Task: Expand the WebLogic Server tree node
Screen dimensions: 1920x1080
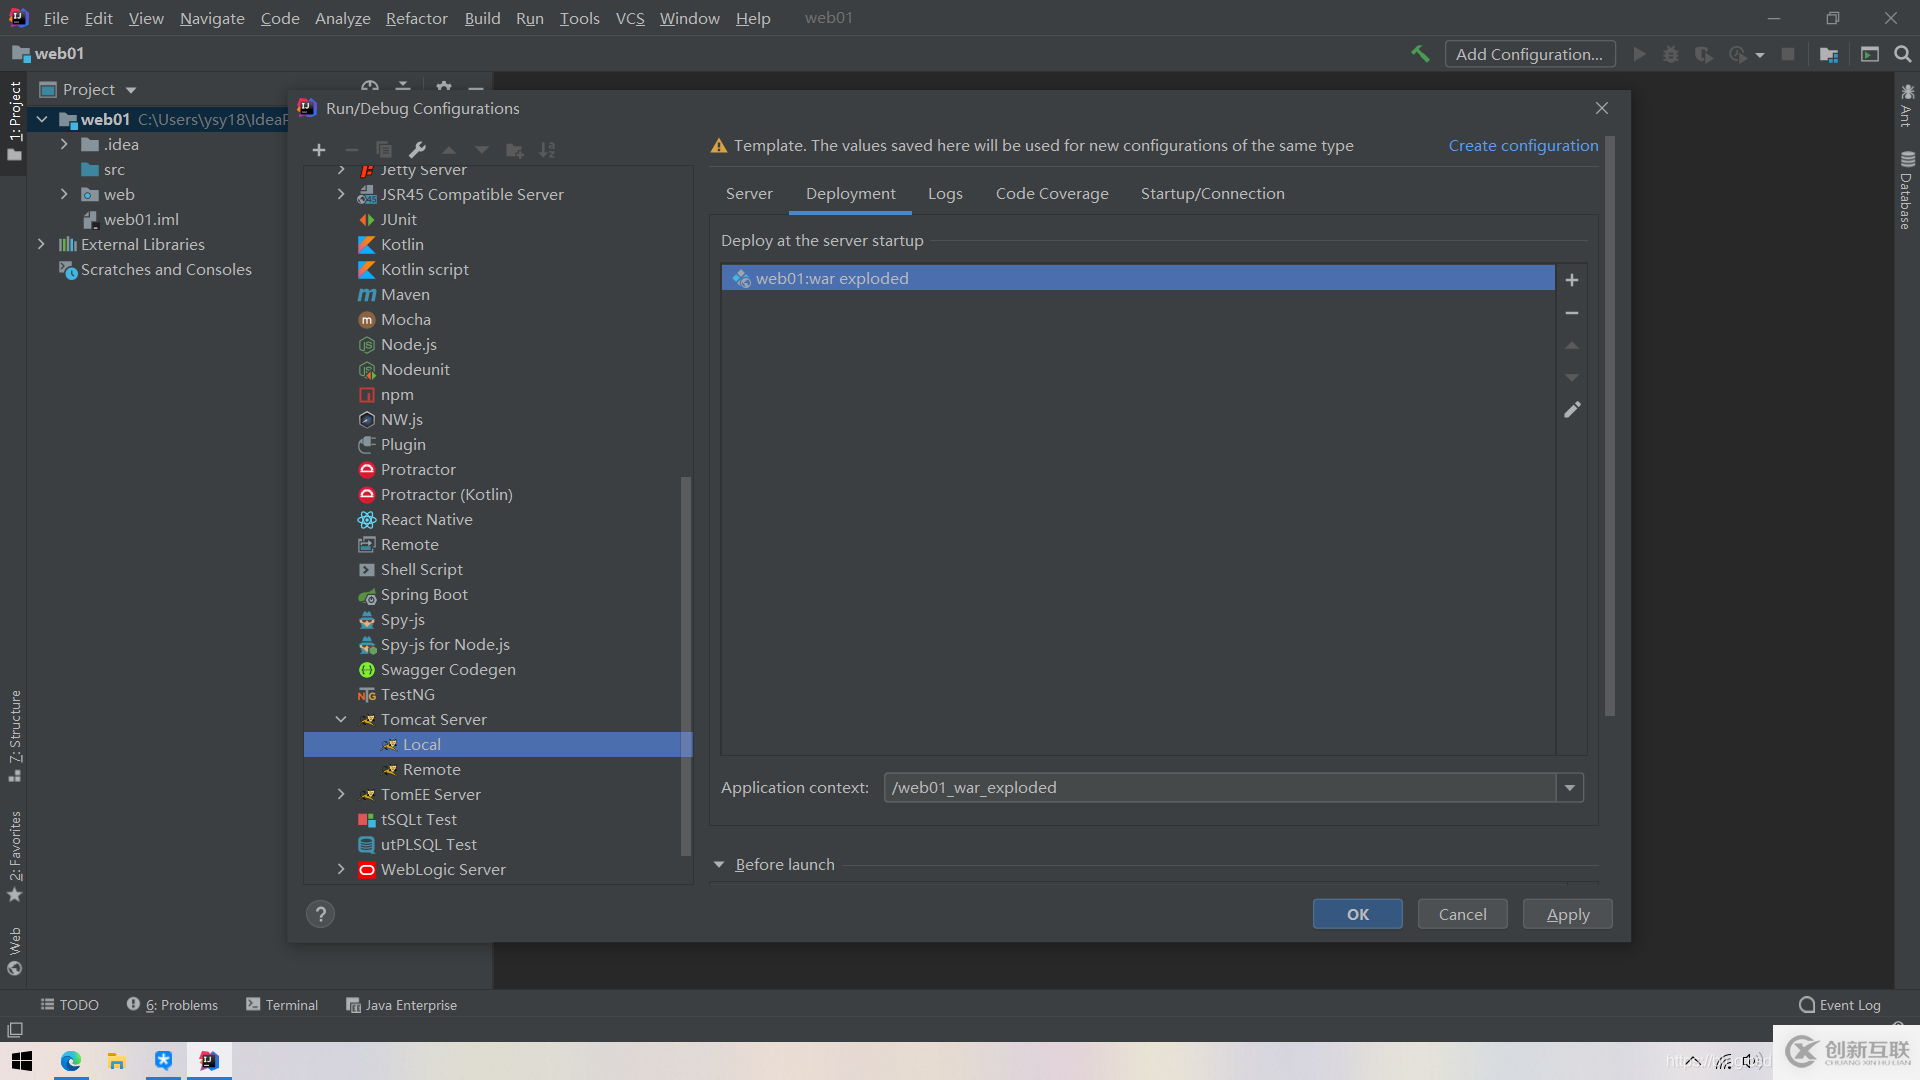Action: (x=341, y=870)
